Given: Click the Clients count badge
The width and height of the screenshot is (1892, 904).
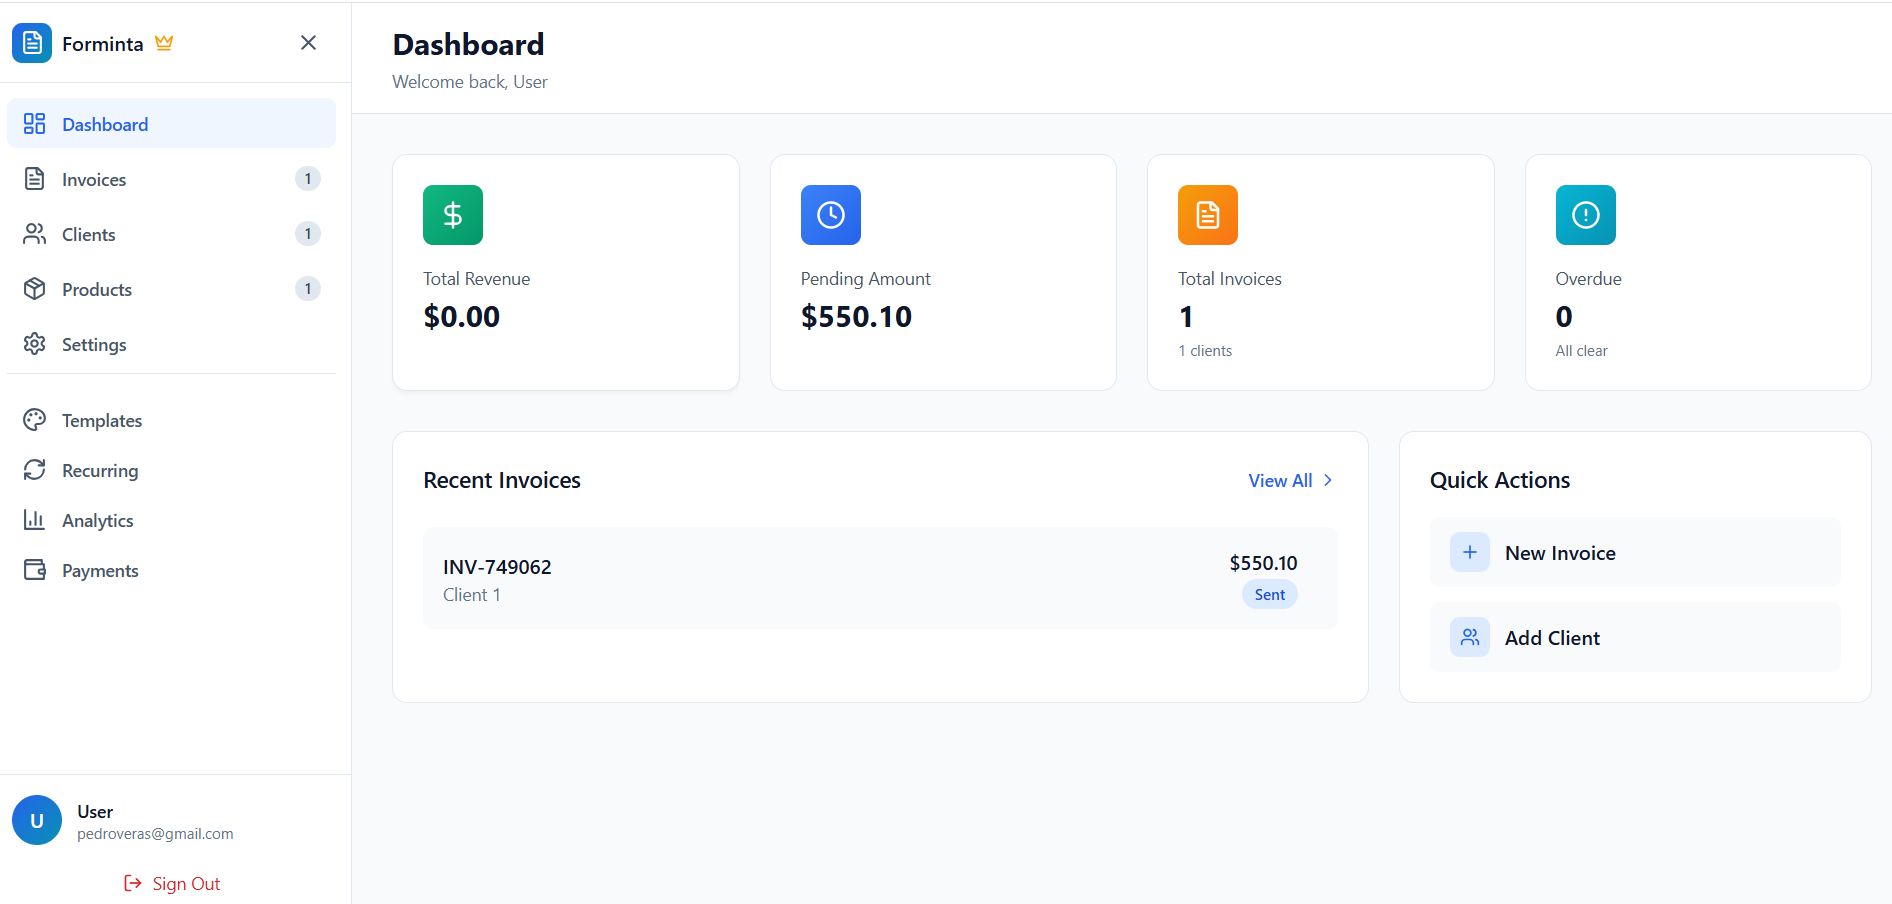Looking at the screenshot, I should pos(308,234).
